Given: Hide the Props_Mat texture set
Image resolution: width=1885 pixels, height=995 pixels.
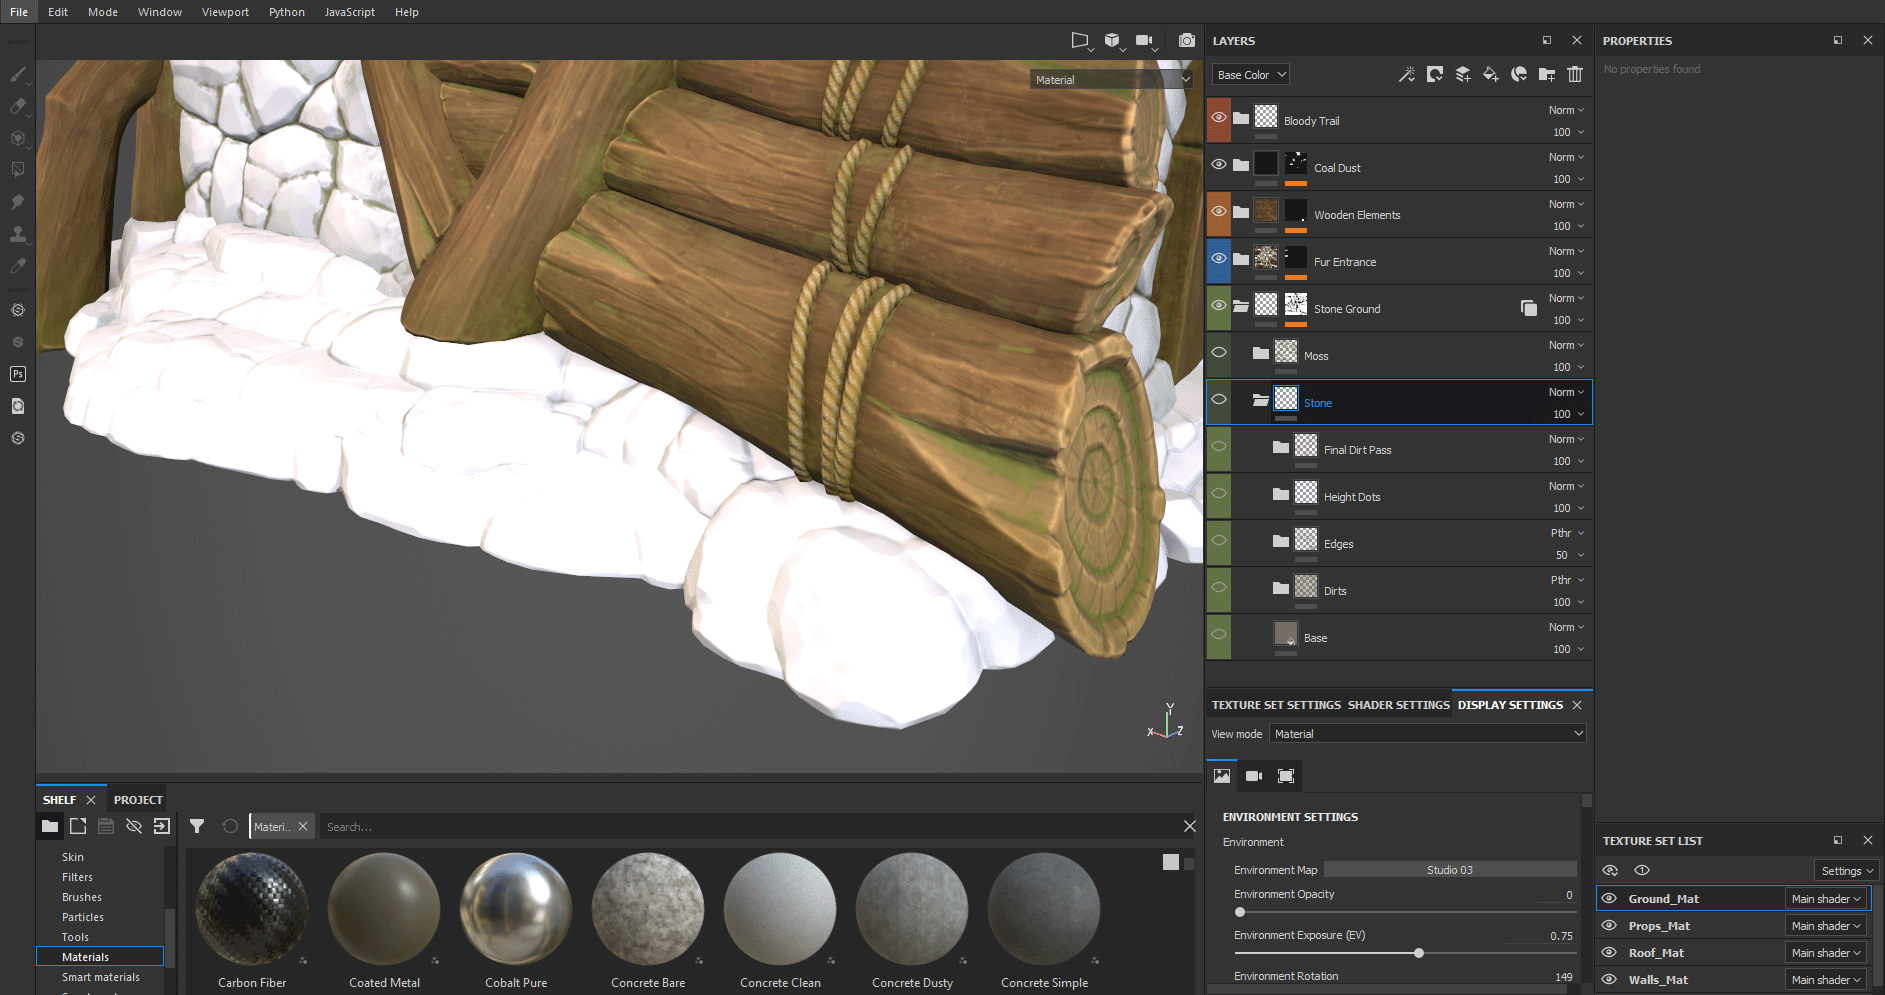Looking at the screenshot, I should tap(1609, 926).
